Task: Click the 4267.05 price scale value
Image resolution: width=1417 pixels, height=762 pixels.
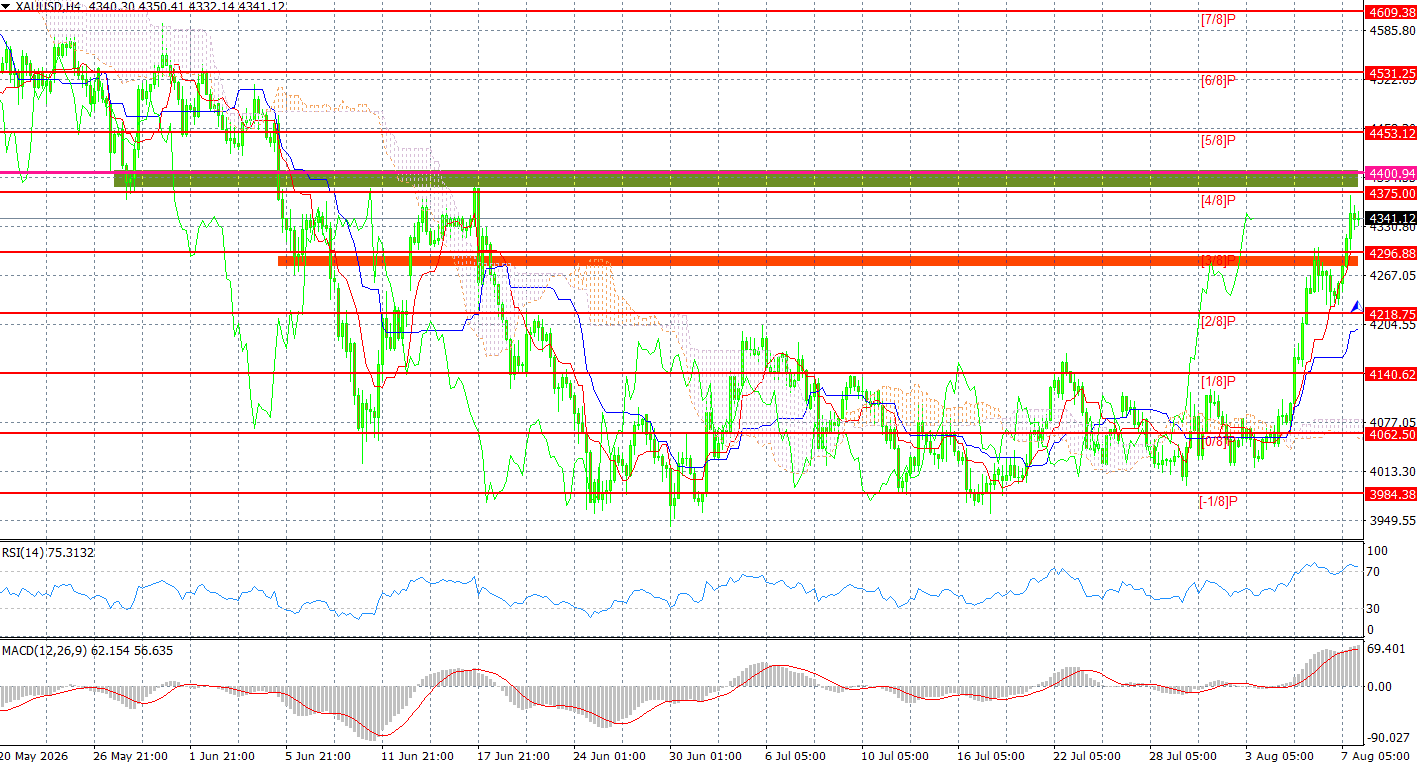Action: click(1391, 276)
